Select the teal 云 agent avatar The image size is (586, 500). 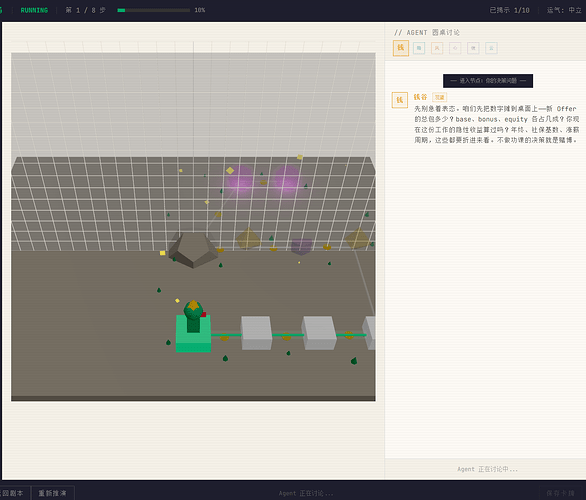491,48
